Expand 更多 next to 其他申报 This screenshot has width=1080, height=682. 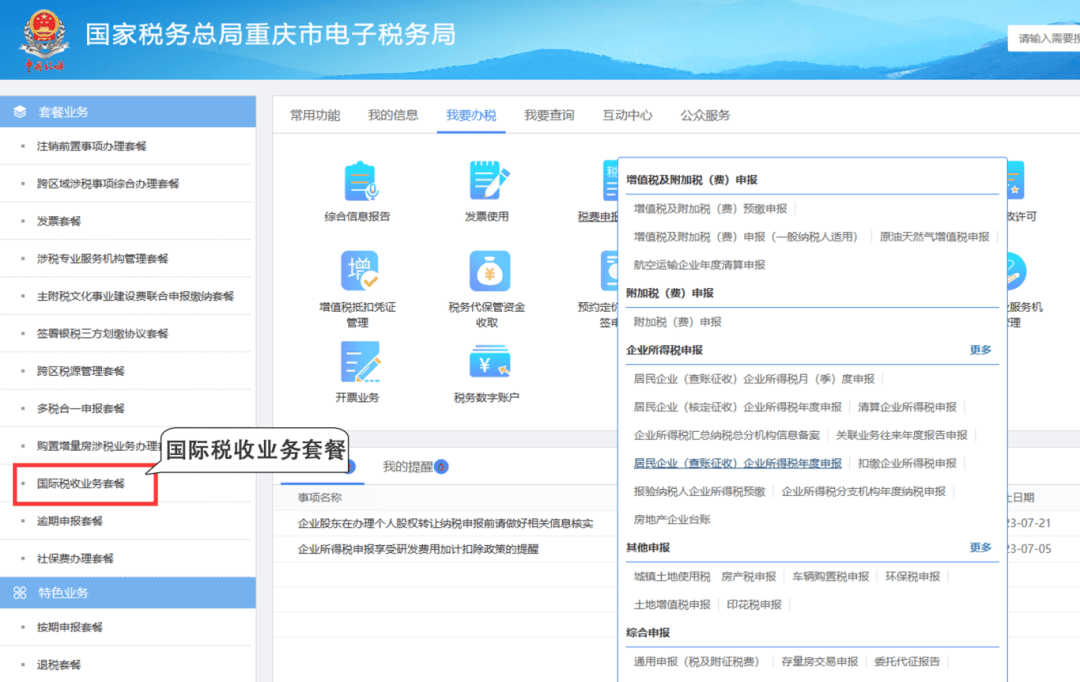[x=980, y=548]
